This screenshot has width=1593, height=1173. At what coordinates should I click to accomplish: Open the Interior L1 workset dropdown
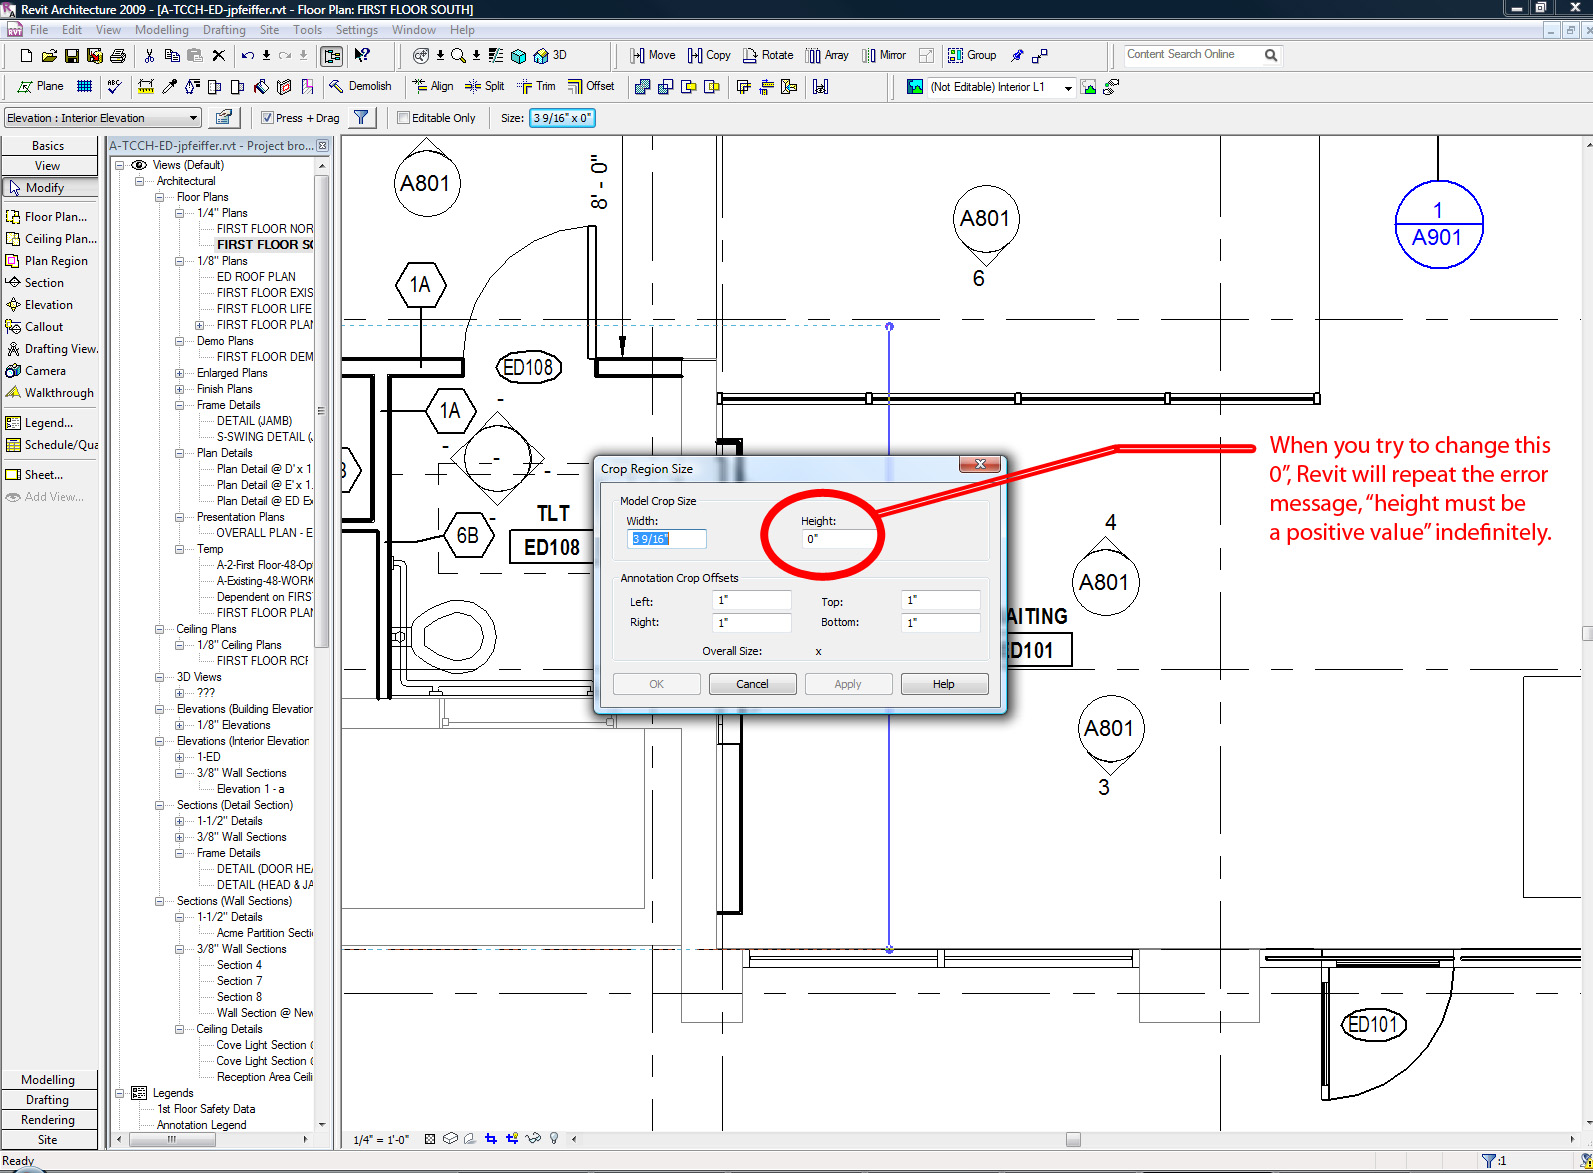point(1067,88)
